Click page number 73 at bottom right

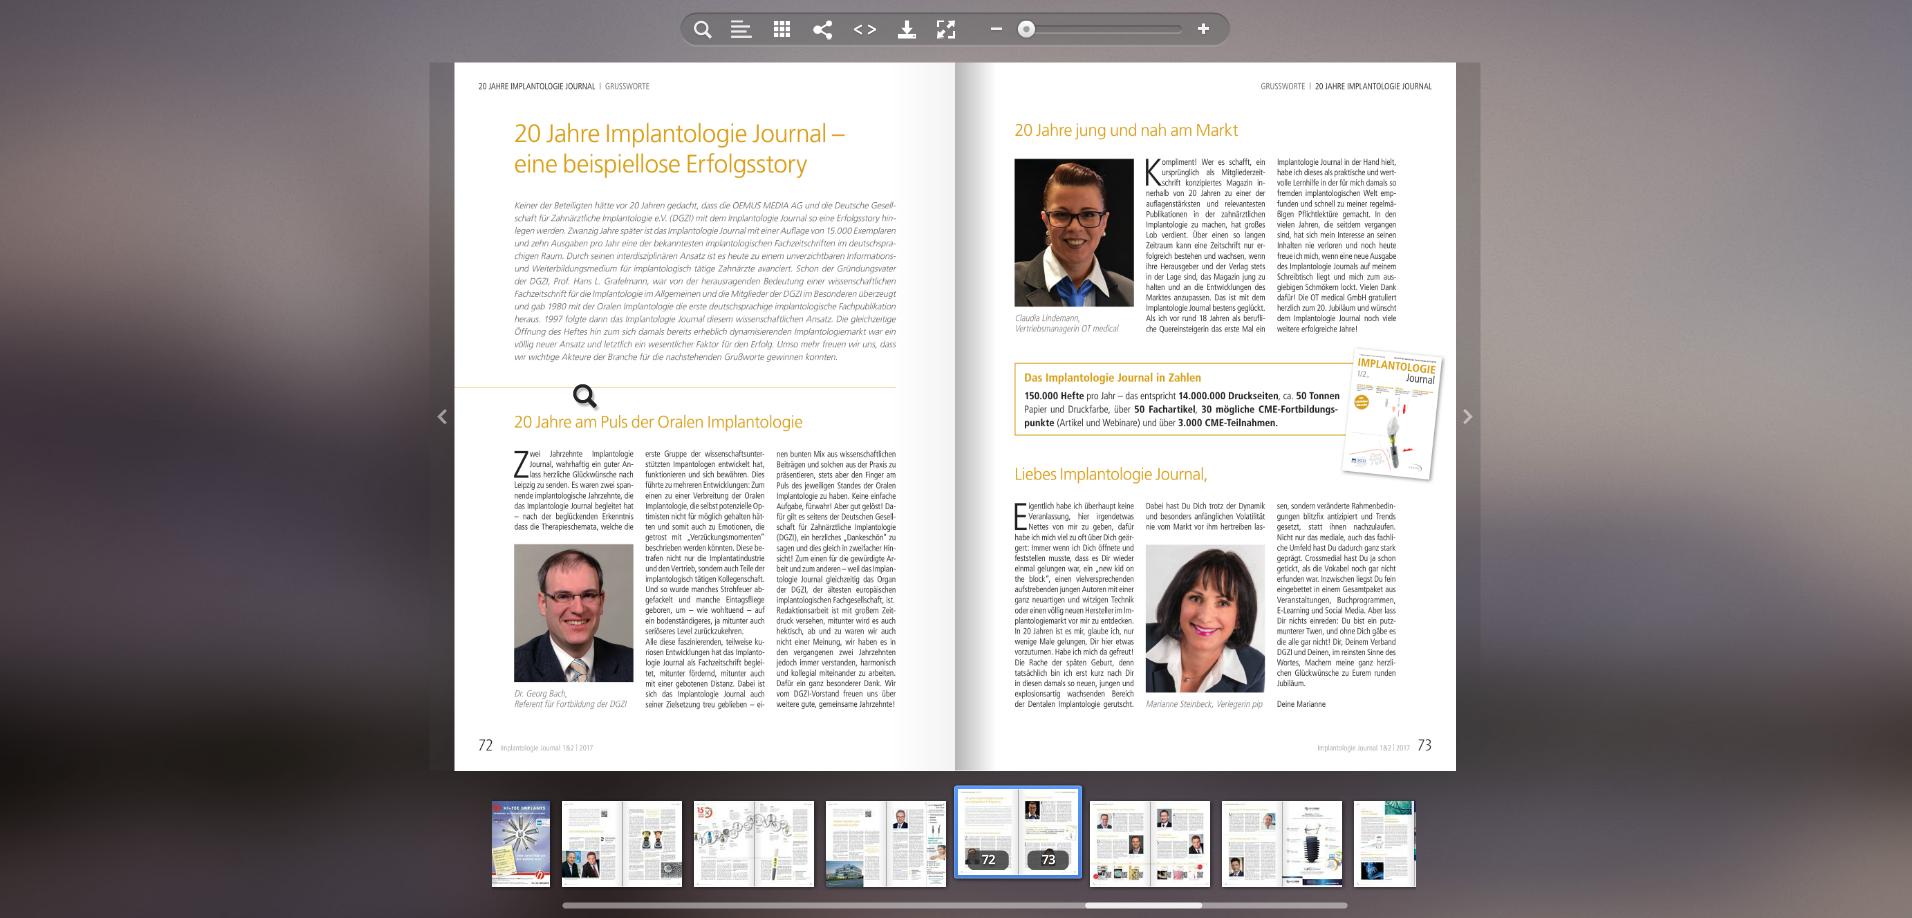pyautogui.click(x=1424, y=745)
